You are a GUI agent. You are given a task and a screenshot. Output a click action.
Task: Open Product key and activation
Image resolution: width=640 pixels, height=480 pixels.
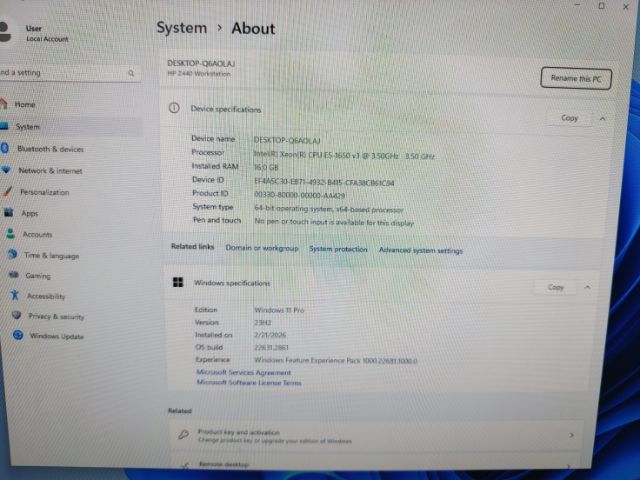point(376,436)
